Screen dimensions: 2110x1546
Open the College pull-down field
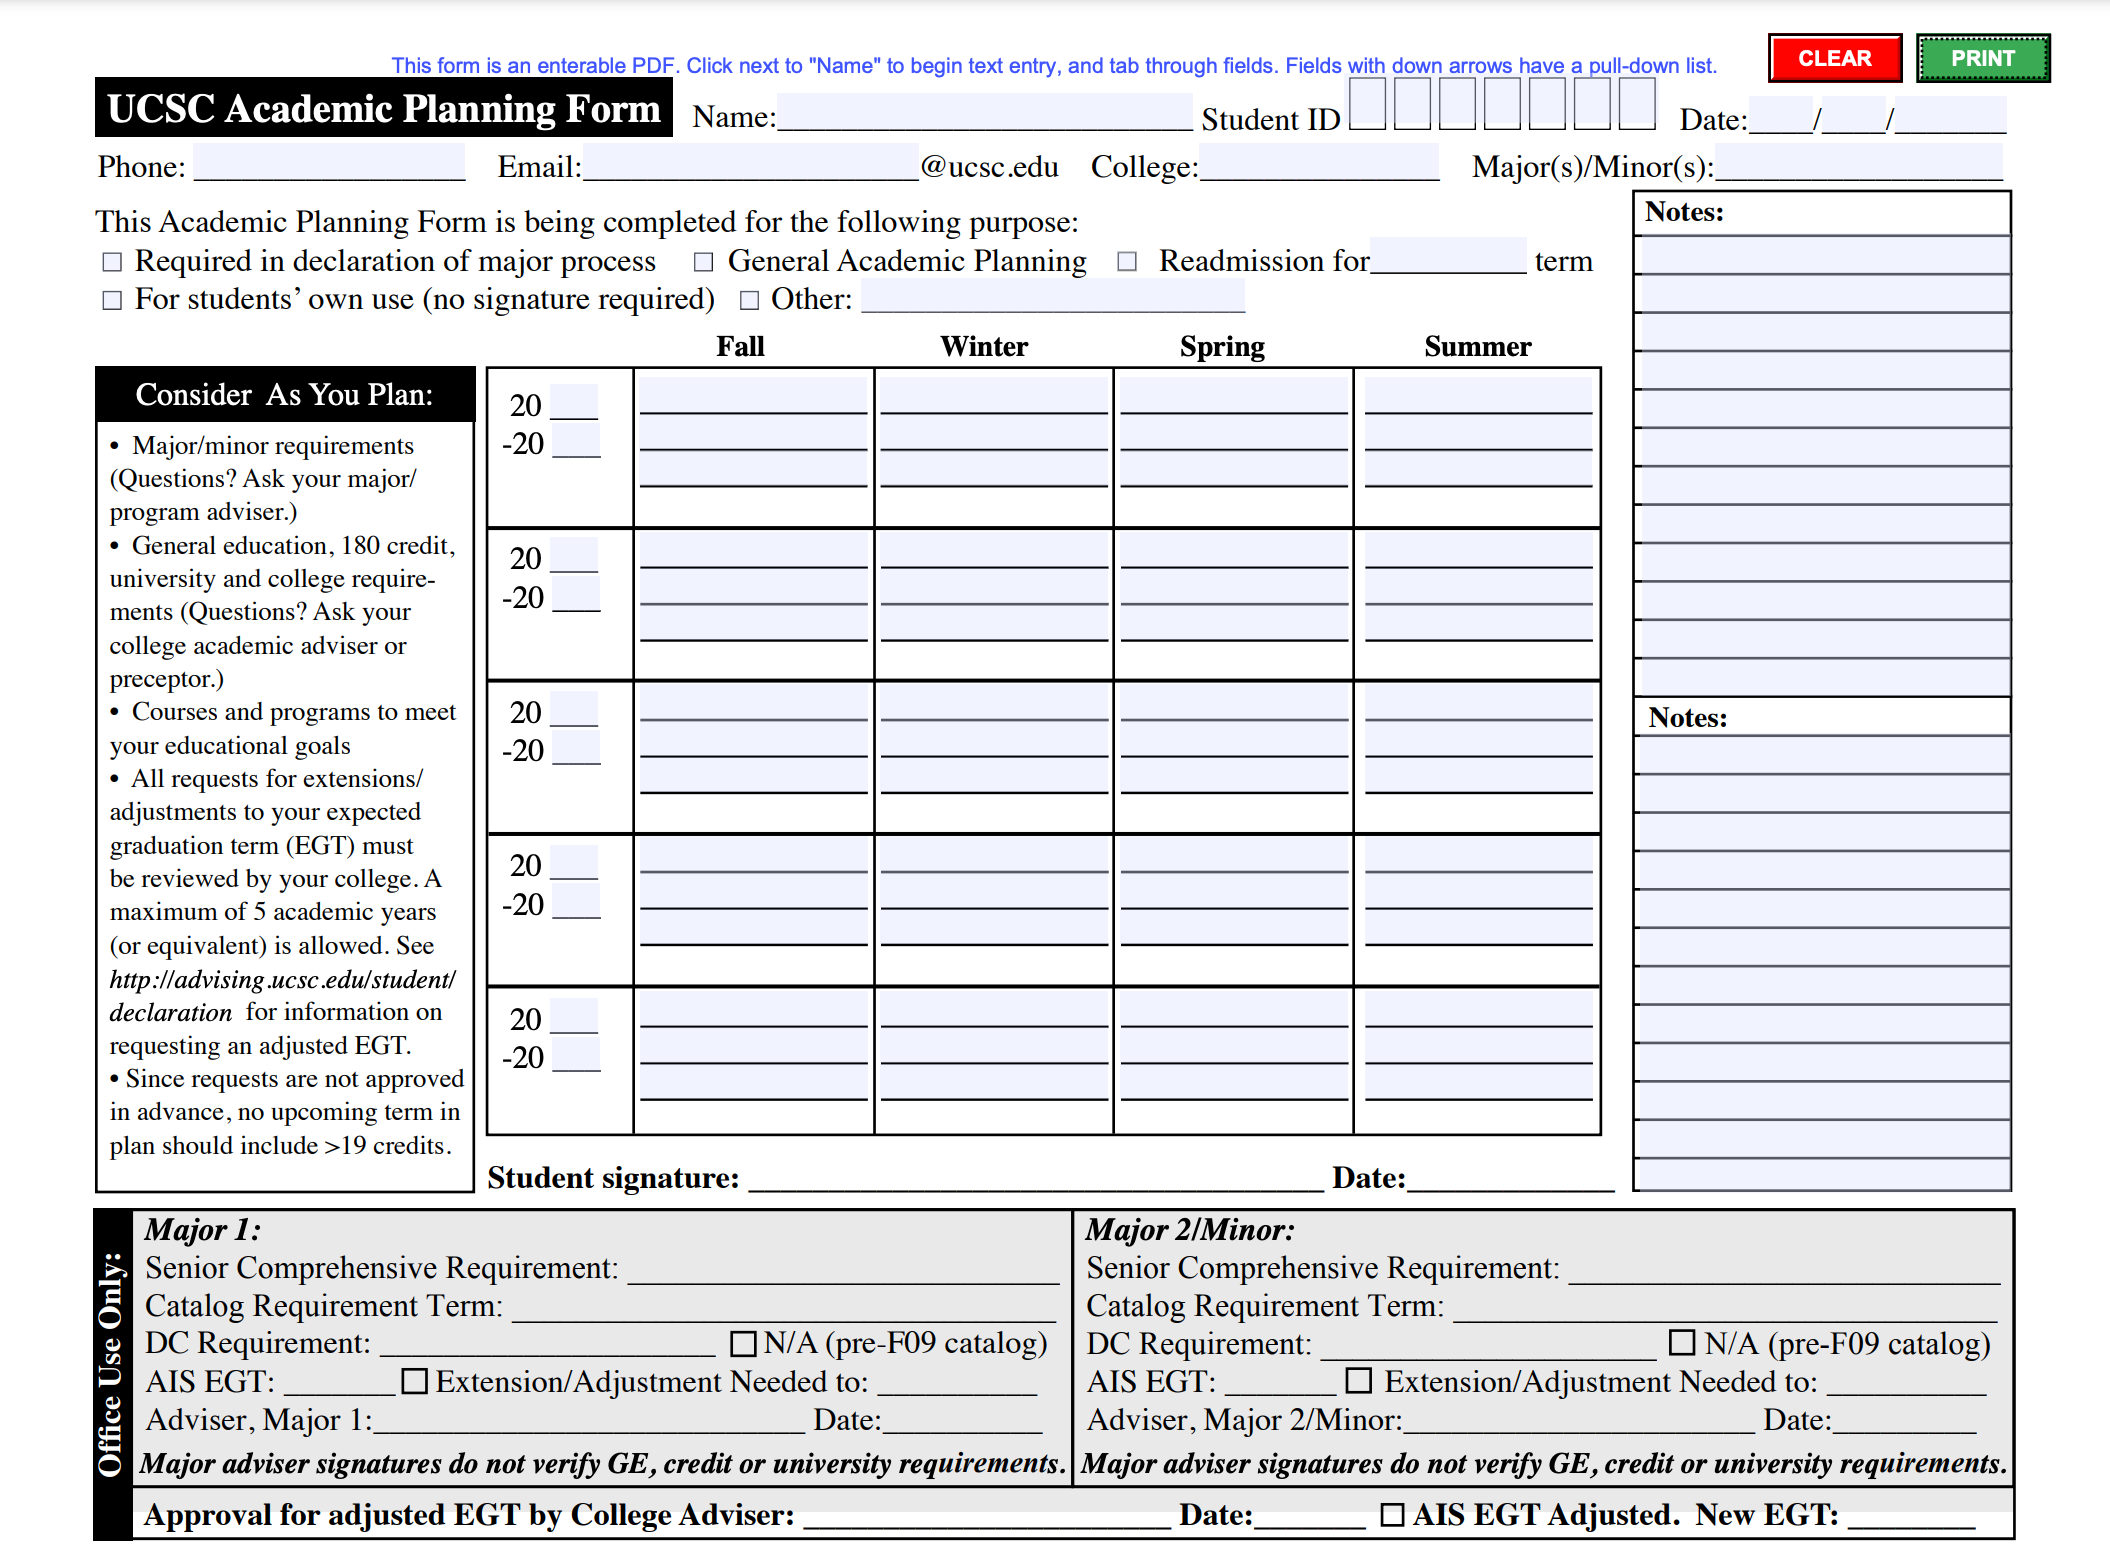[x=1319, y=161]
